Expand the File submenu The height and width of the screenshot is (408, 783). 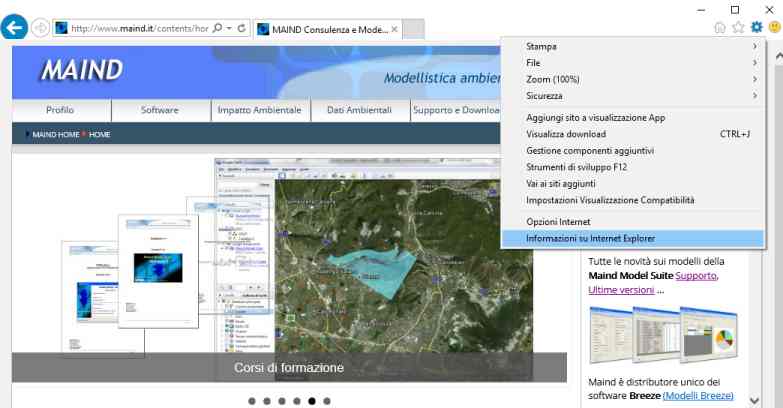633,63
